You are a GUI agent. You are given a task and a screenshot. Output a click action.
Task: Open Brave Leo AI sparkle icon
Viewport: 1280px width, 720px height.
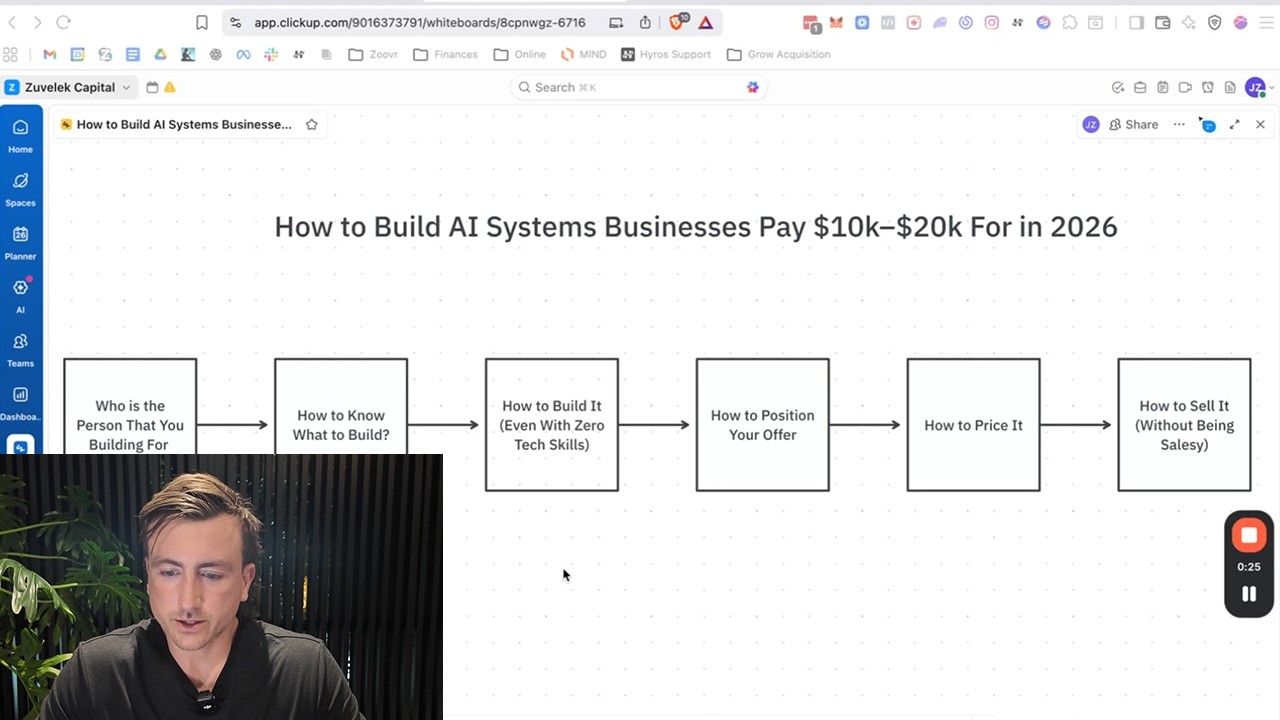1188,22
